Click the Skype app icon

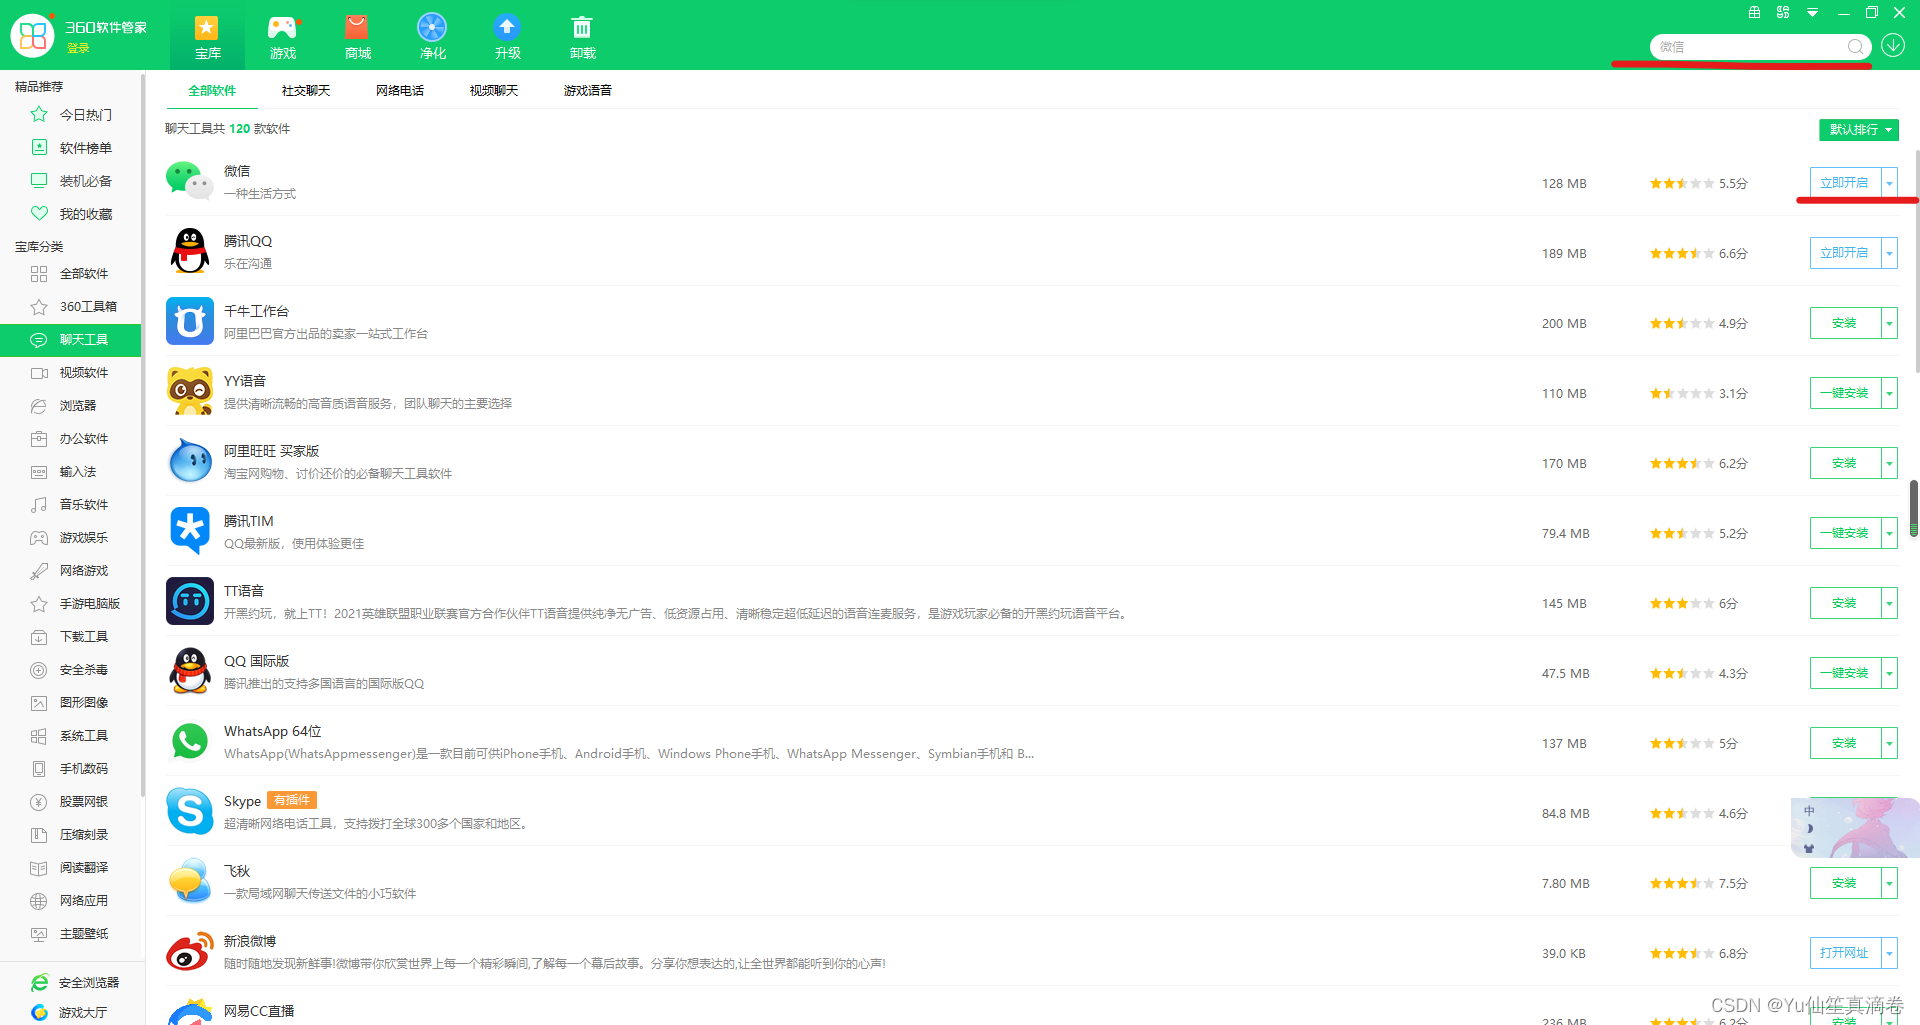(189, 811)
